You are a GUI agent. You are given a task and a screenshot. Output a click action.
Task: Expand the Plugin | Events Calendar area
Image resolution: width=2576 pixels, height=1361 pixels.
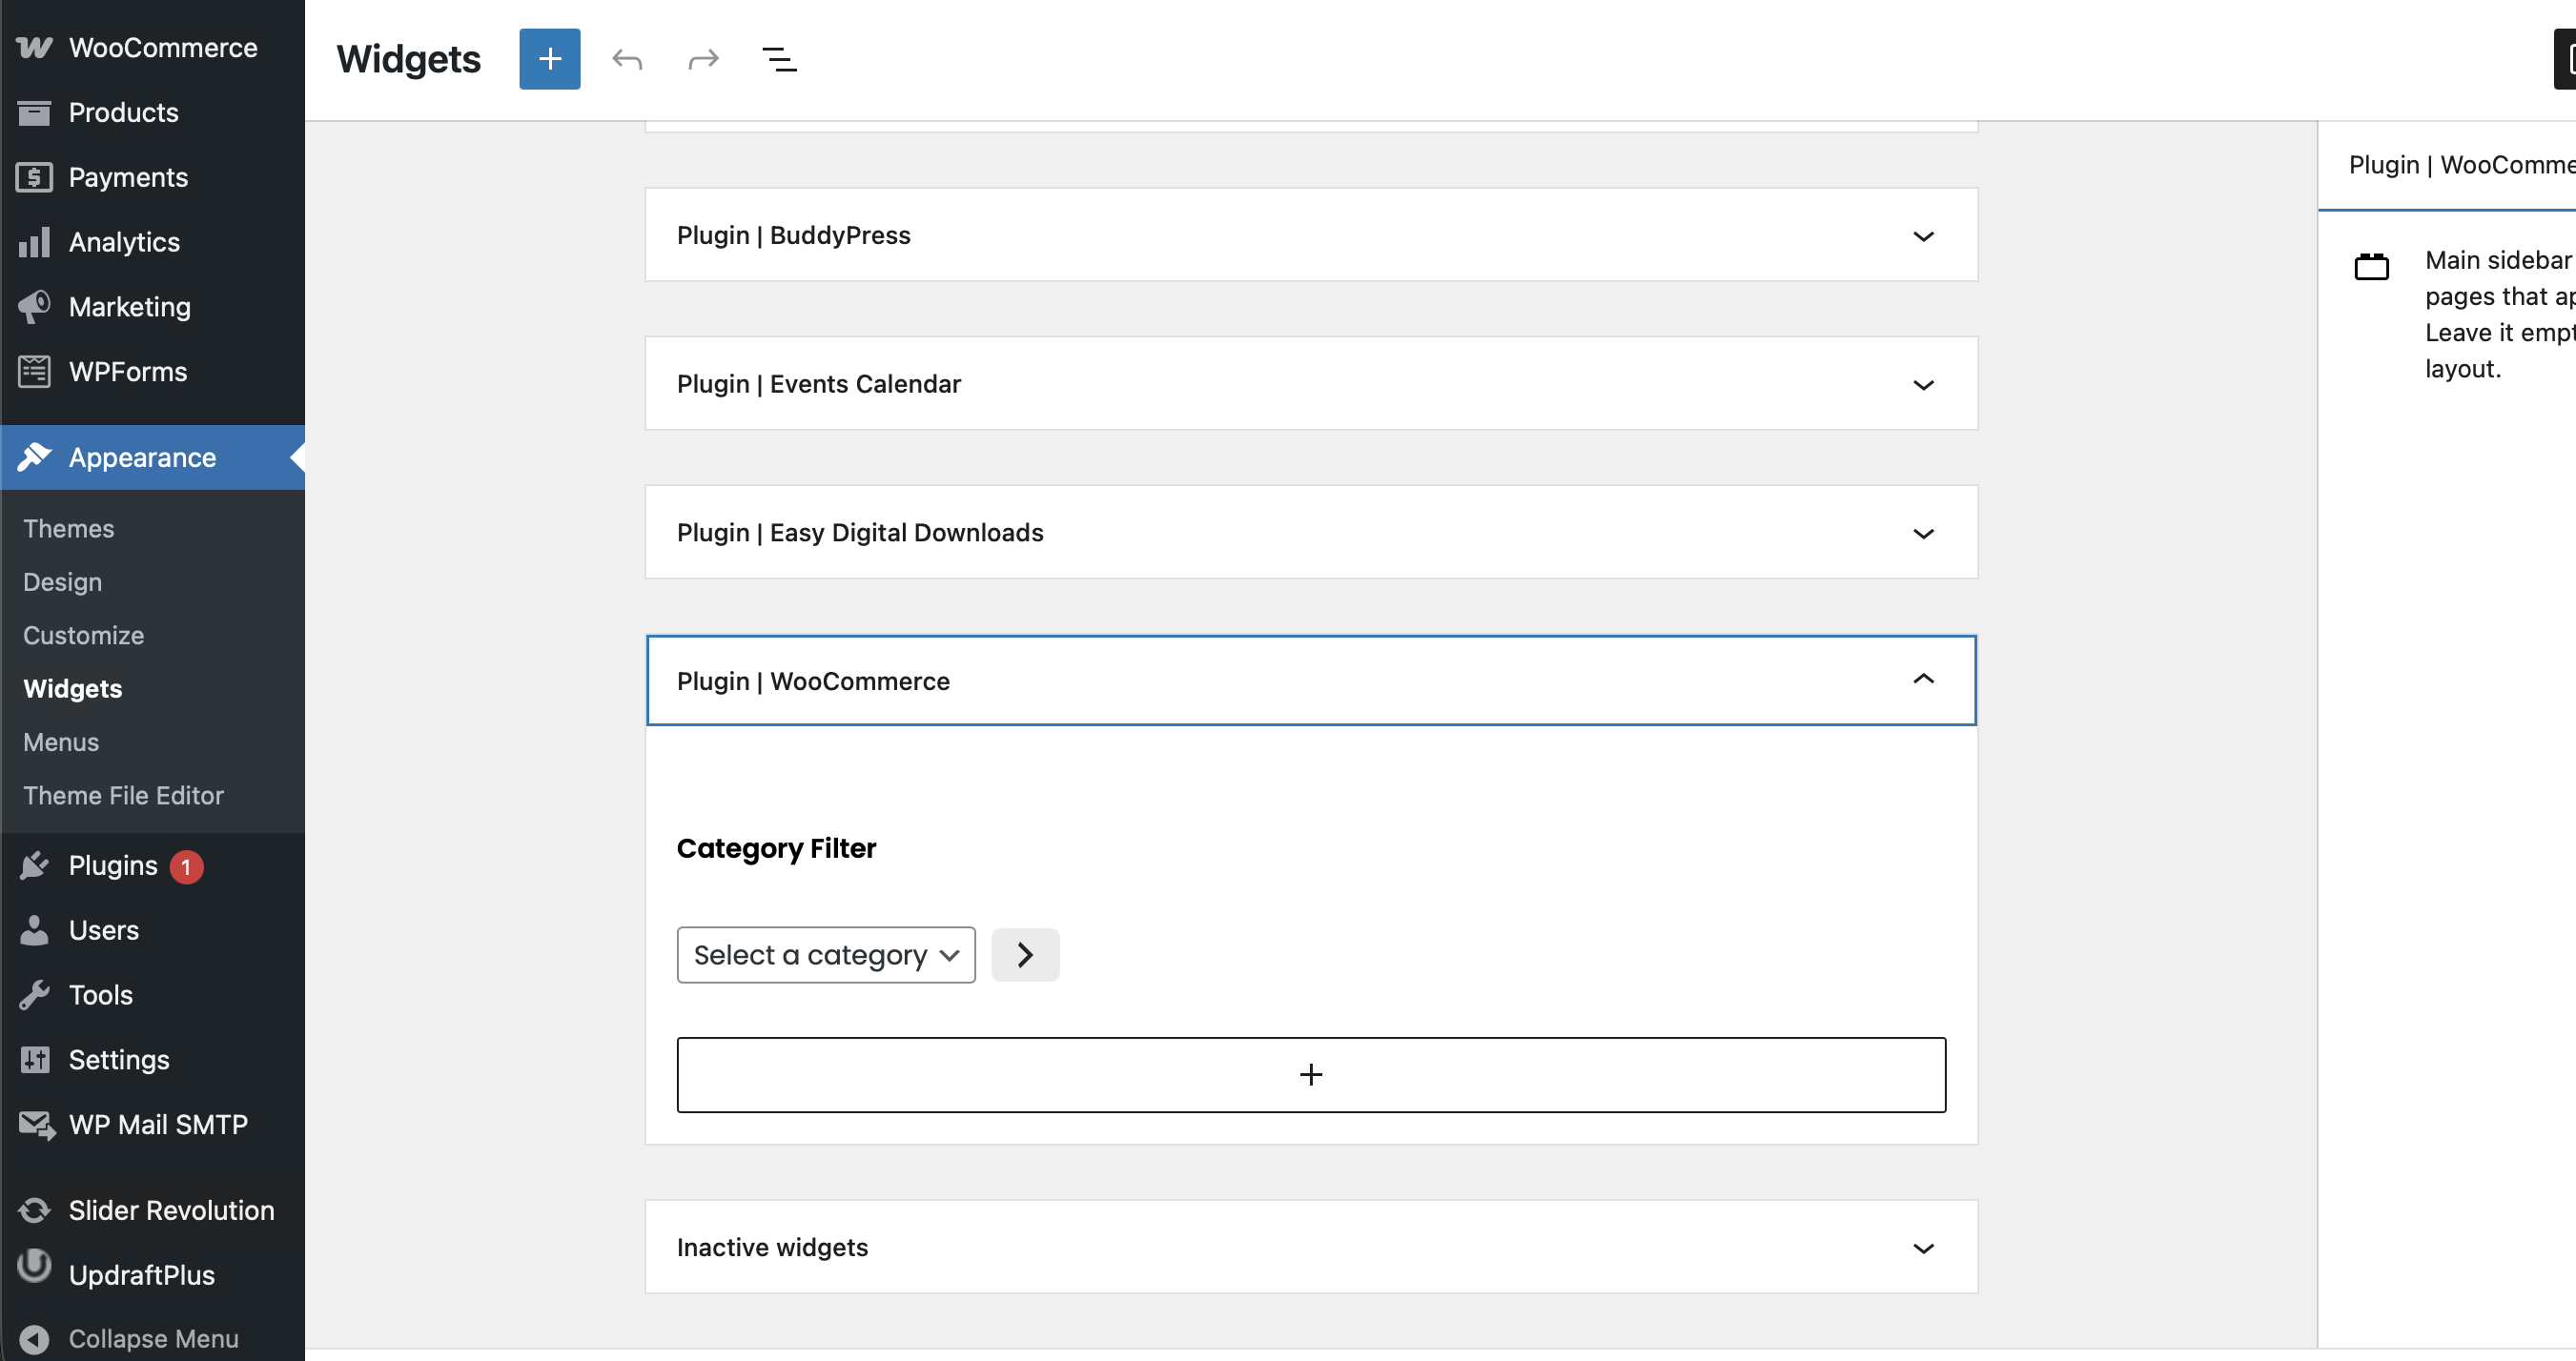[1922, 385]
